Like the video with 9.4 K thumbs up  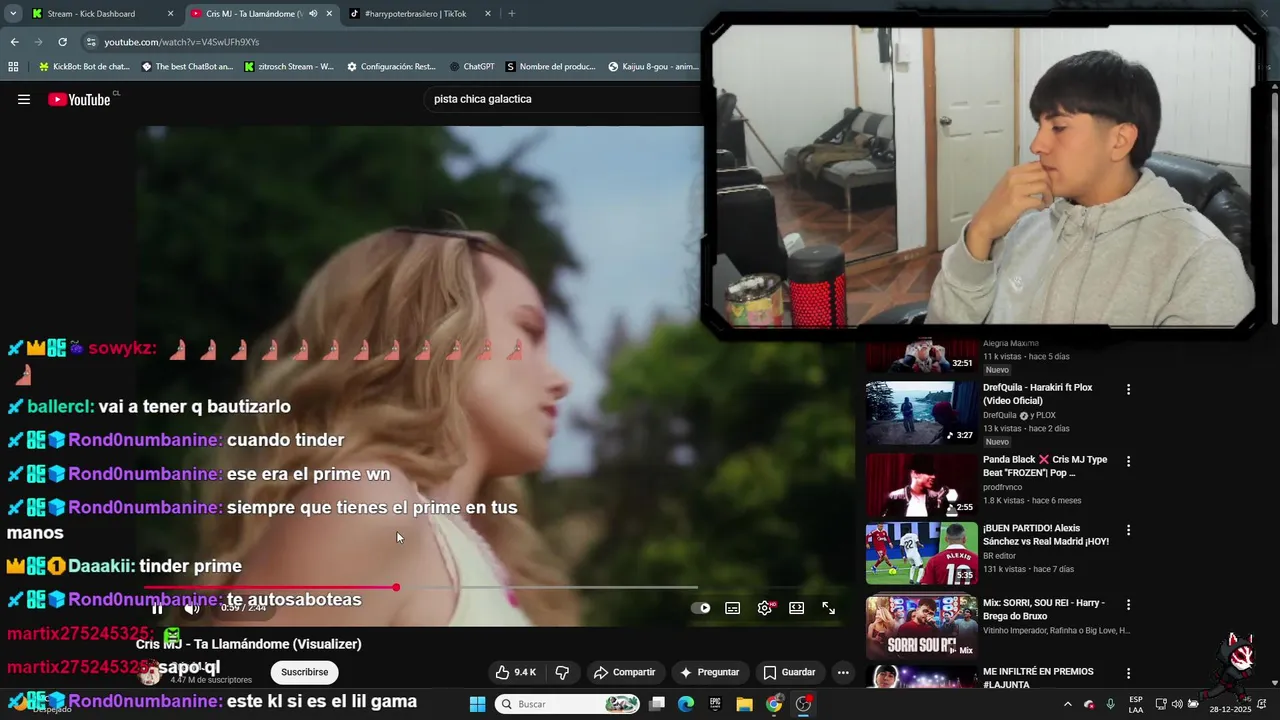coord(516,672)
